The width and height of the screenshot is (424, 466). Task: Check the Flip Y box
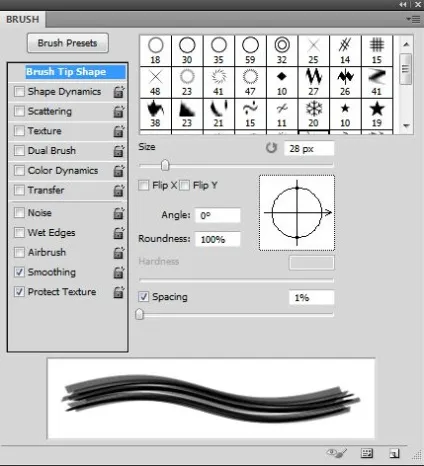pyautogui.click(x=184, y=185)
